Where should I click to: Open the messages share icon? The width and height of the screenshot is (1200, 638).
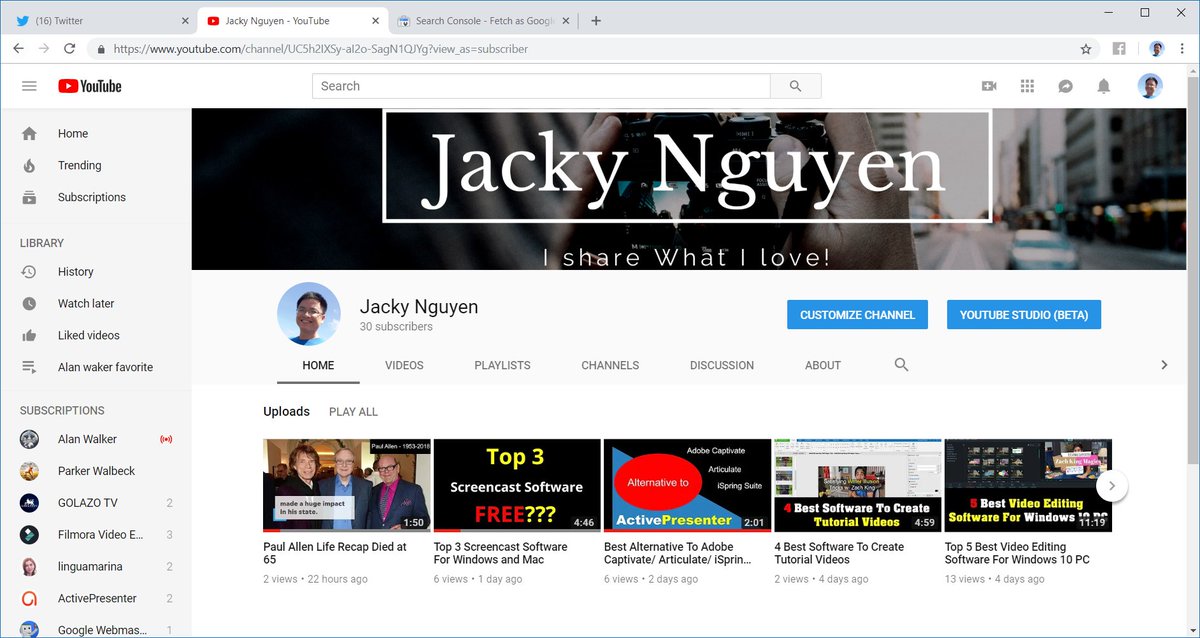pyautogui.click(x=1066, y=86)
